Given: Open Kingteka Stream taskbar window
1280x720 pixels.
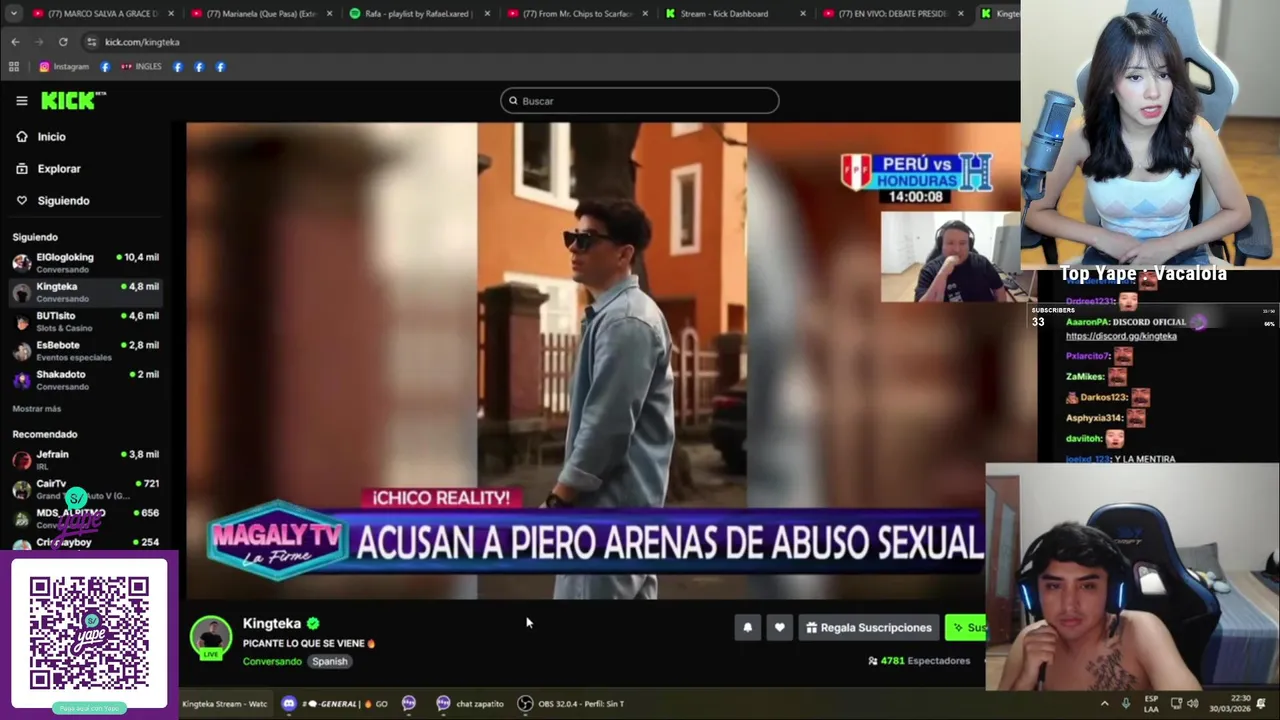Looking at the screenshot, I should [224, 704].
